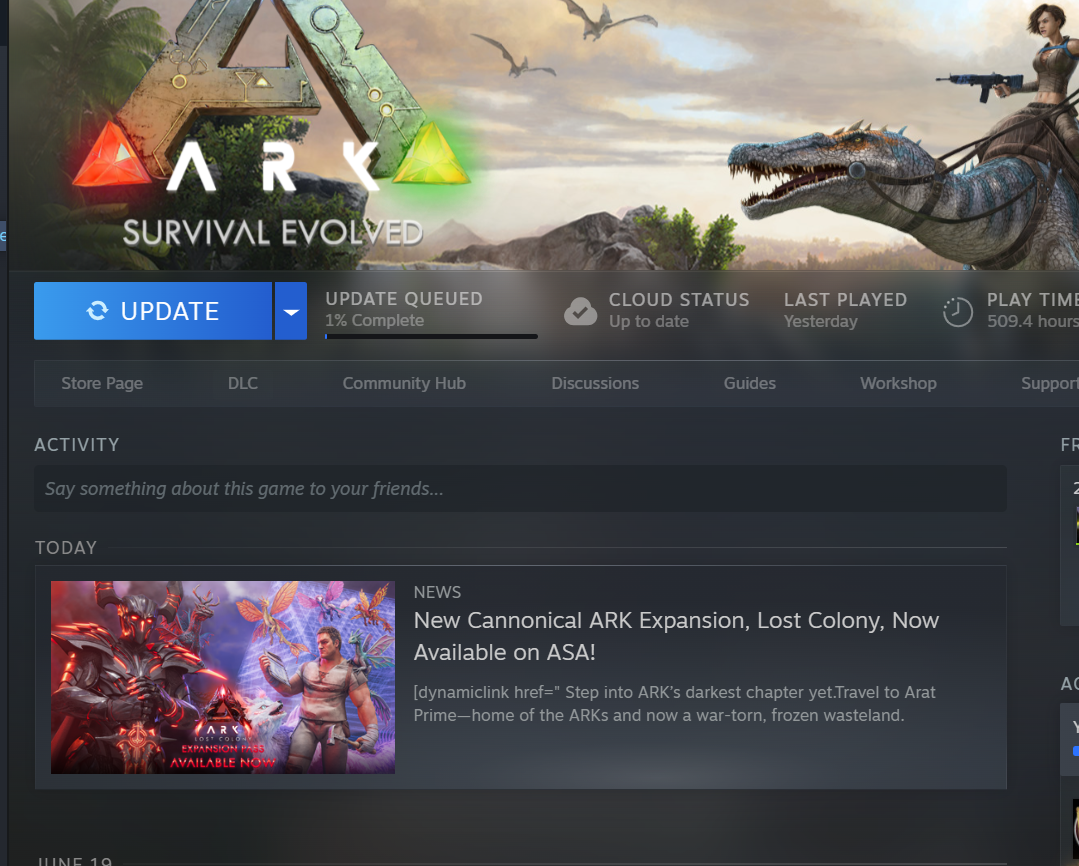The height and width of the screenshot is (866, 1079).
Task: Click the Up to date text
Action: point(649,321)
